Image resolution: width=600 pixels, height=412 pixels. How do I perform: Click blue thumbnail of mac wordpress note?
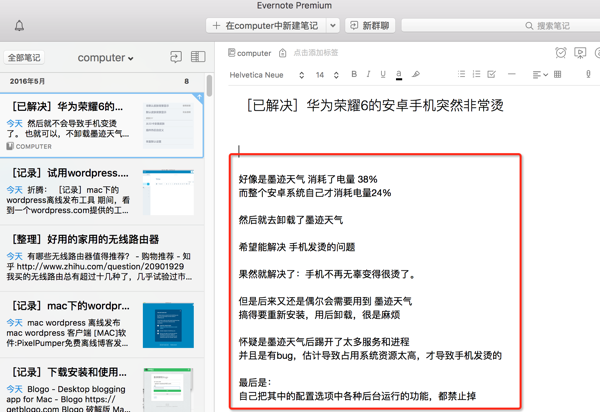(x=168, y=325)
